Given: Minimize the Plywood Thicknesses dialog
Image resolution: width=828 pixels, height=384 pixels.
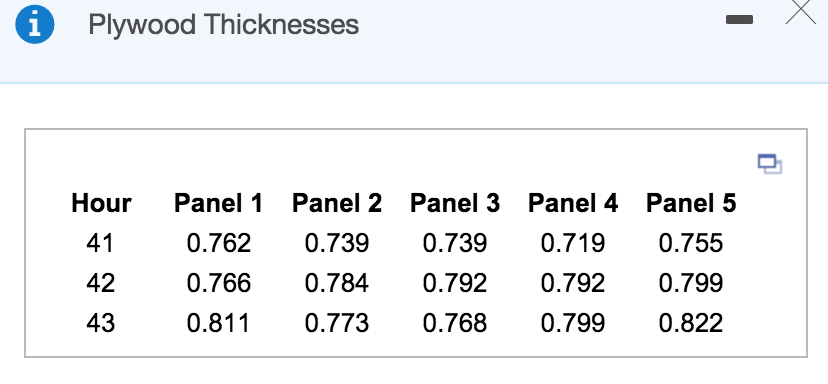Looking at the screenshot, I should point(739,20).
